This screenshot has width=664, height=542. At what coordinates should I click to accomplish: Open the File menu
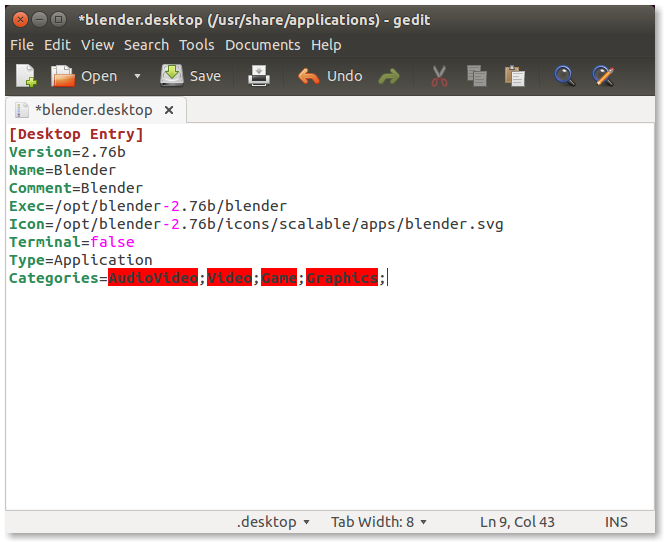tap(22, 45)
